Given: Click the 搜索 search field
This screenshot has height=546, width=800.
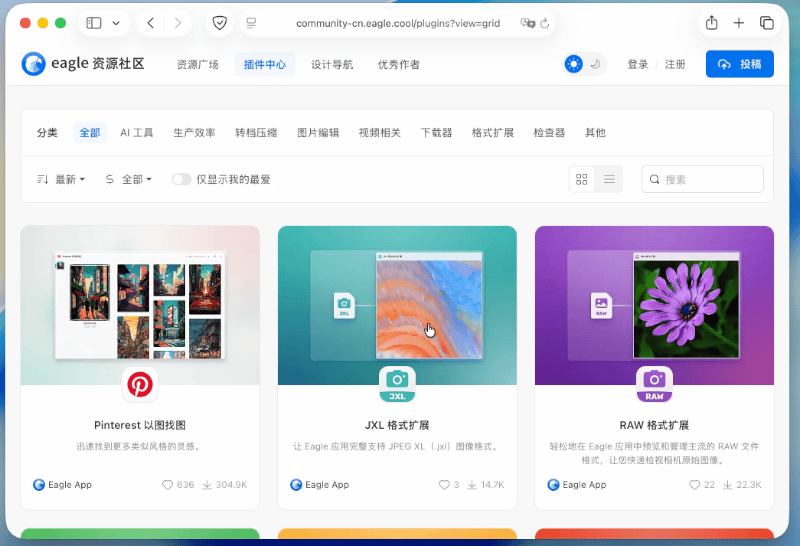Looking at the screenshot, I should click(703, 179).
